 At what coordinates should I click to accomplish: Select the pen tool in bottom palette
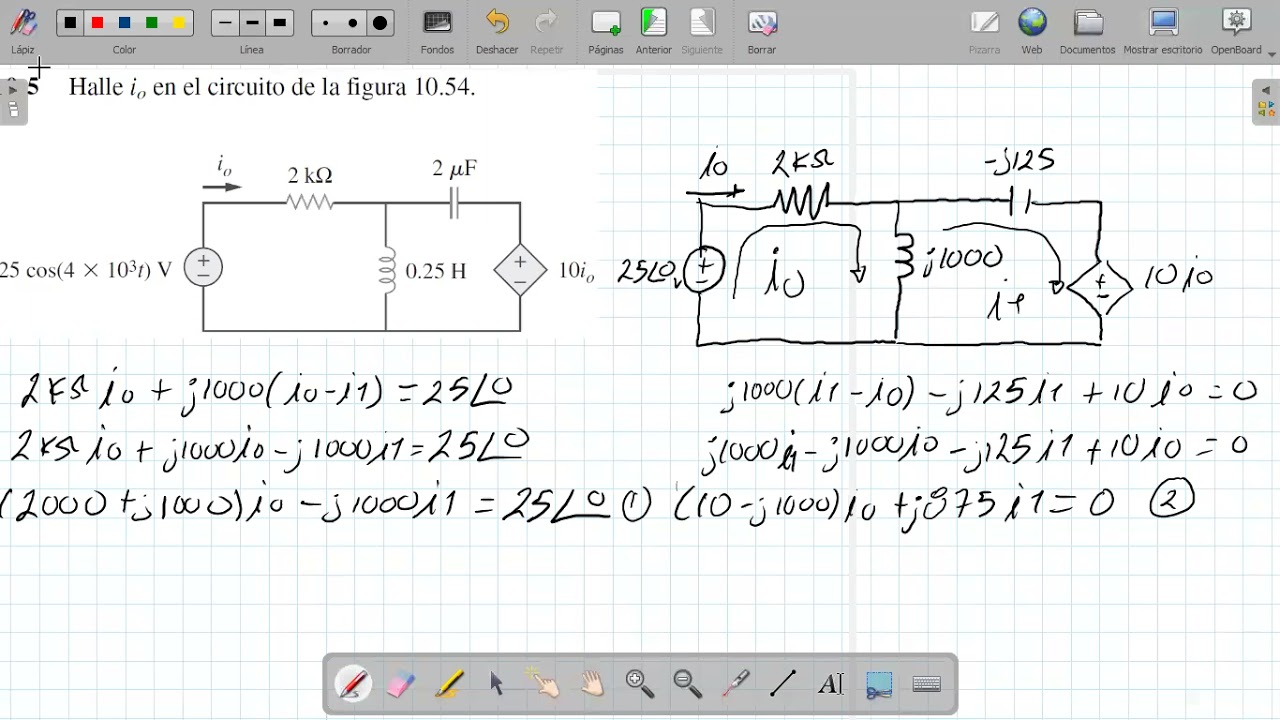353,684
